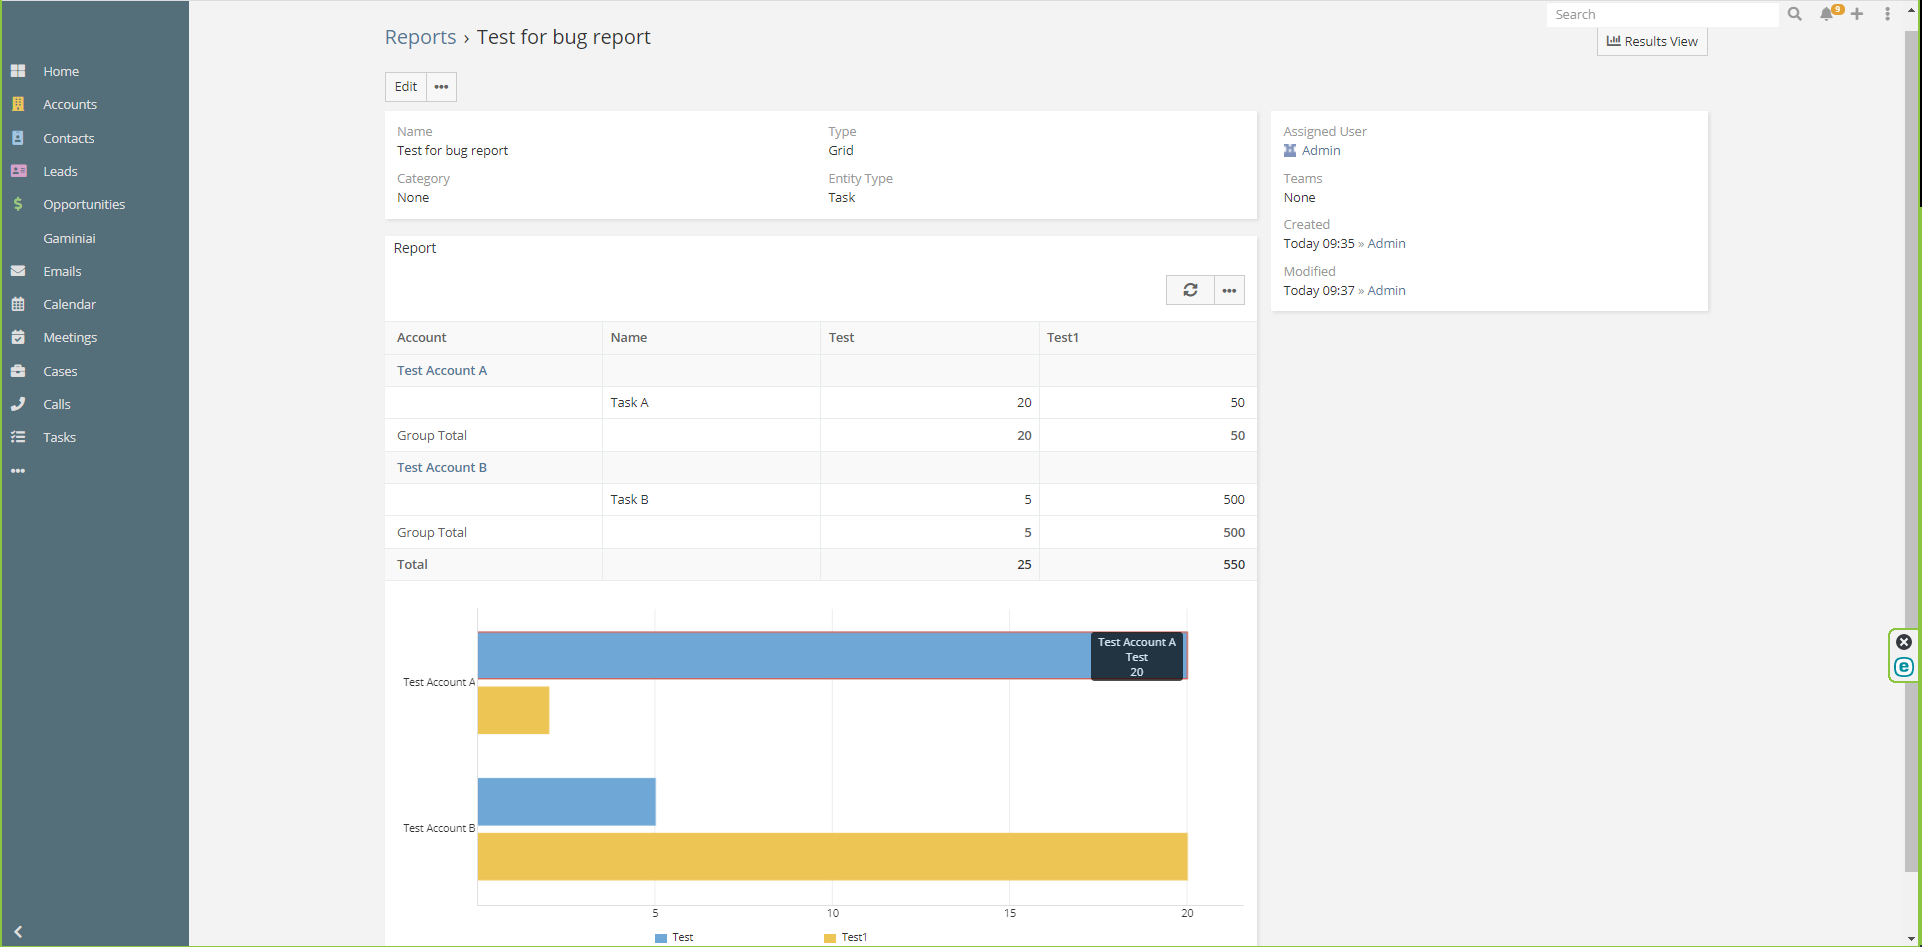1922x947 pixels.
Task: Open the dropdown next to Edit button
Action: [x=441, y=87]
